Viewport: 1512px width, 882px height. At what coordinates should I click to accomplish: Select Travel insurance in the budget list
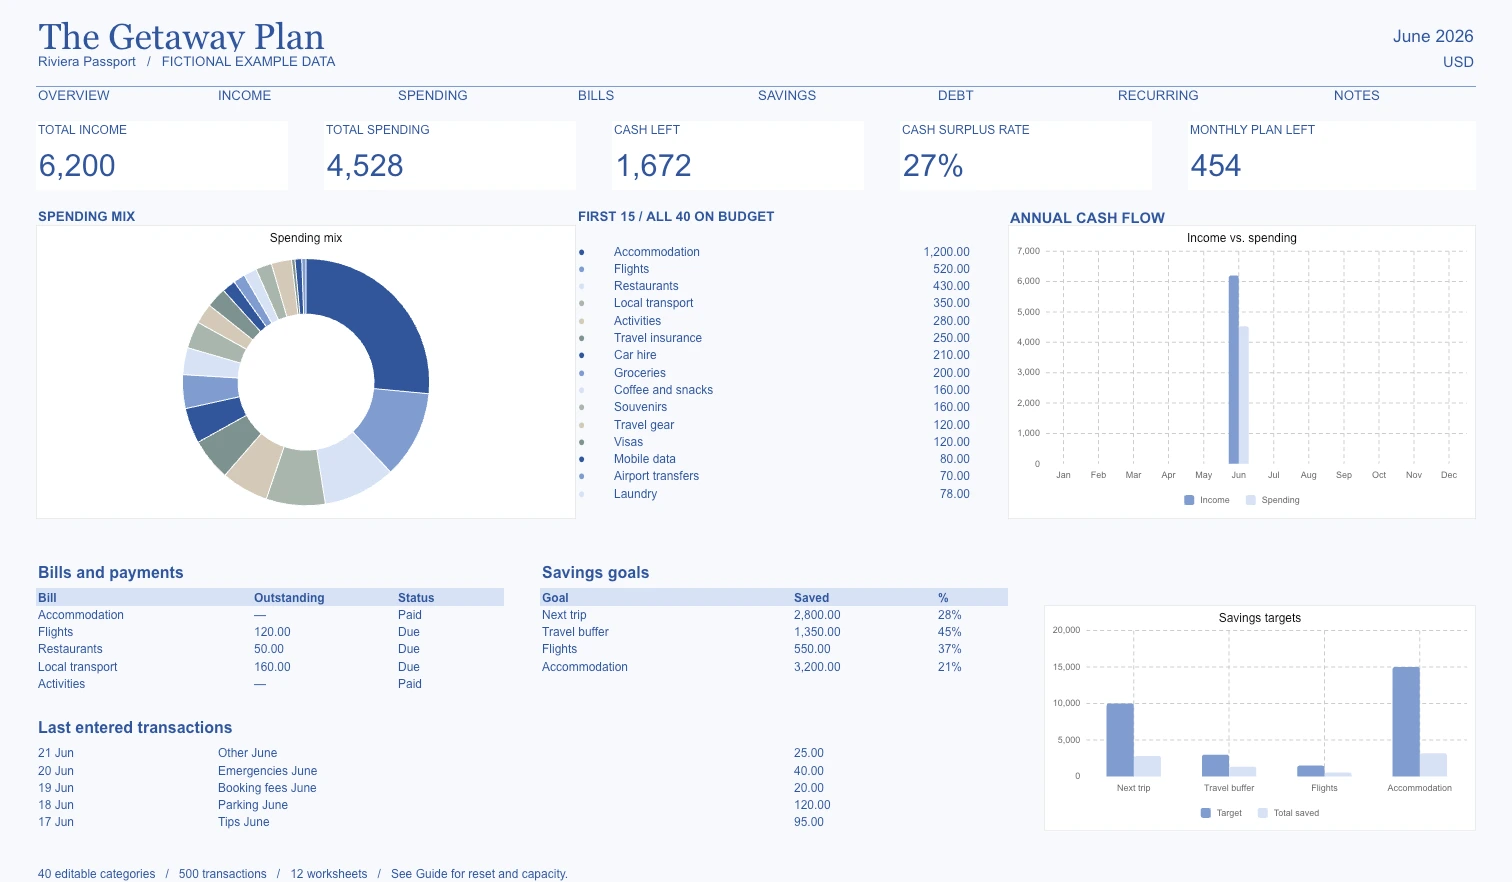[x=658, y=338]
